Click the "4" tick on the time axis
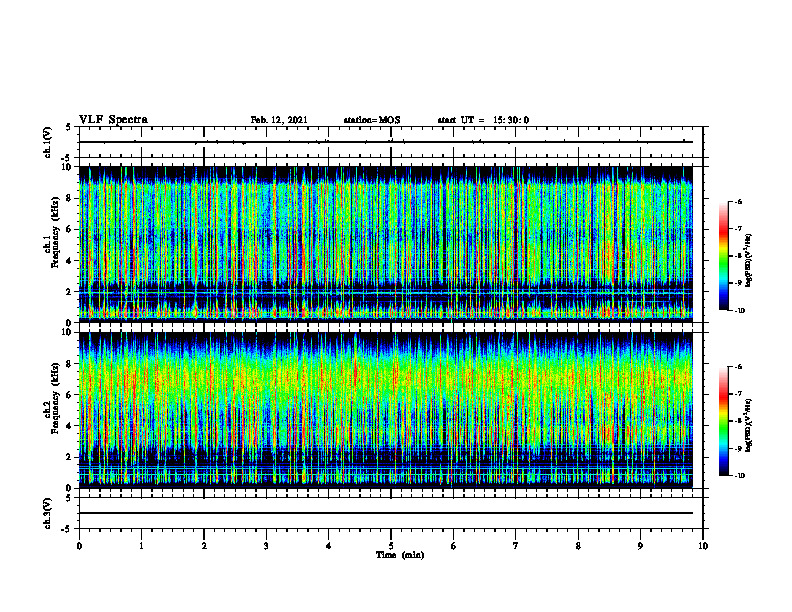This screenshot has width=792, height=612. coord(329,546)
